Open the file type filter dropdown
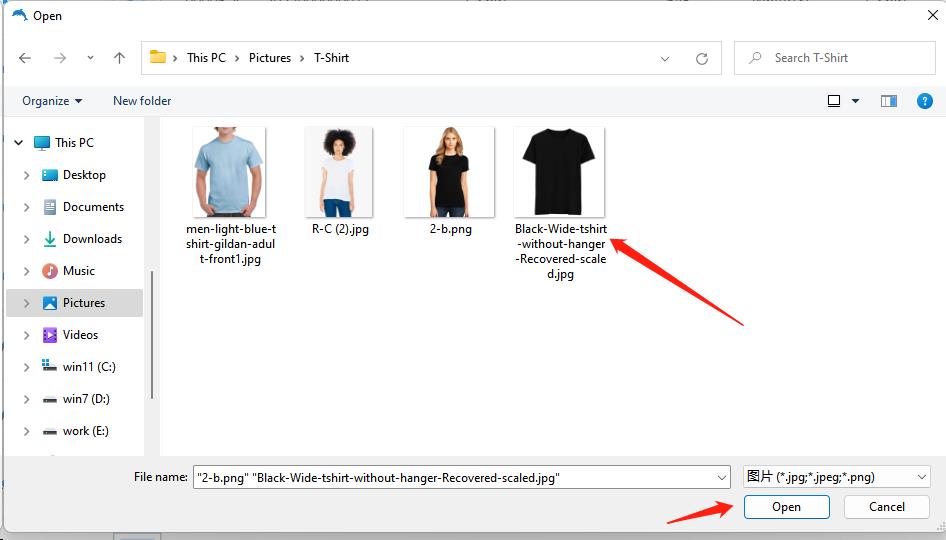 coord(836,478)
